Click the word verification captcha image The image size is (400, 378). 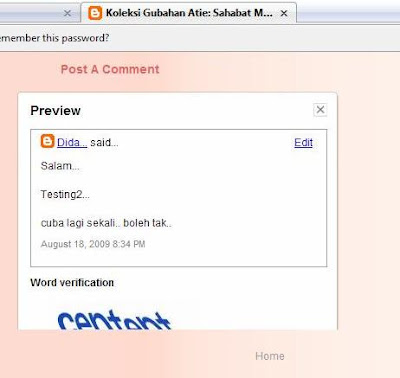114,320
